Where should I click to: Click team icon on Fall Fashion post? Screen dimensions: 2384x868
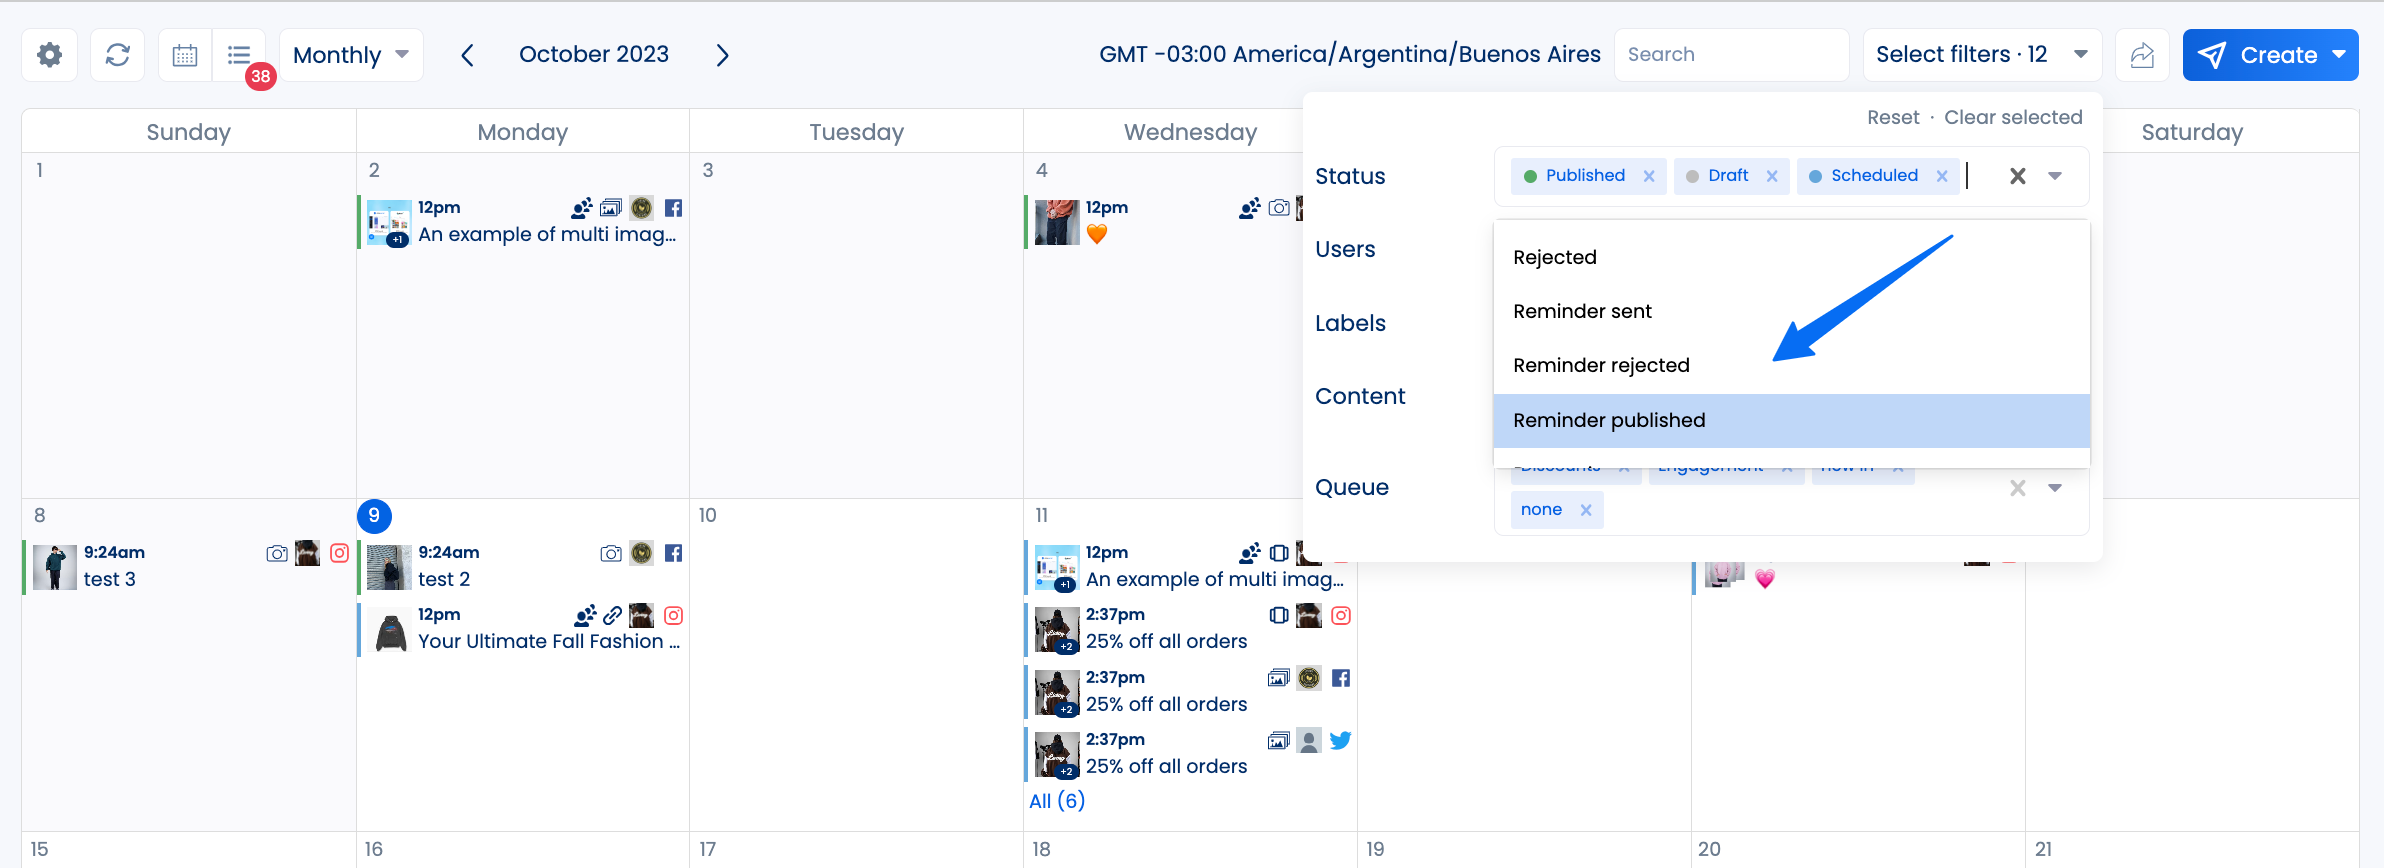[585, 615]
